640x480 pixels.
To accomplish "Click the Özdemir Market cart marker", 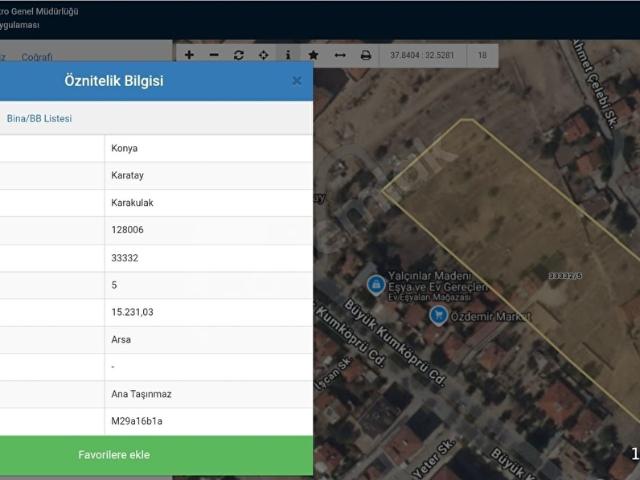I will [439, 316].
